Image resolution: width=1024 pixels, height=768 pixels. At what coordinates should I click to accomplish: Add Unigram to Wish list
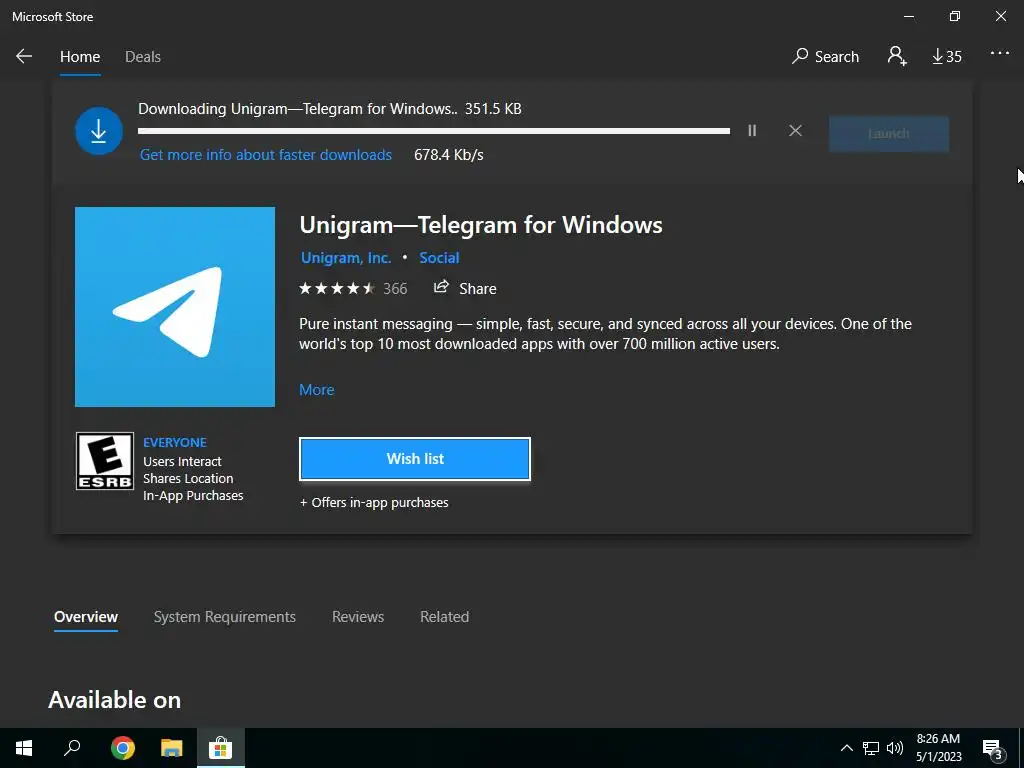coord(415,459)
